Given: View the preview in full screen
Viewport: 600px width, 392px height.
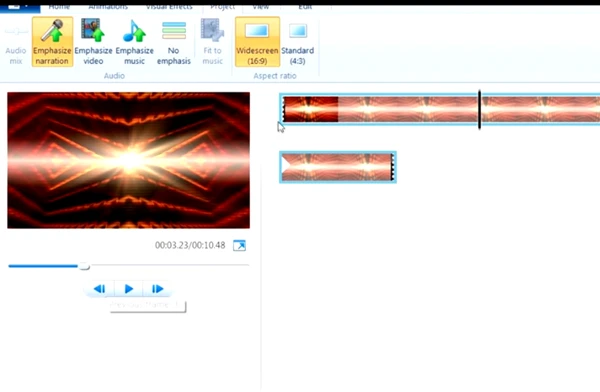Looking at the screenshot, I should 240,245.
